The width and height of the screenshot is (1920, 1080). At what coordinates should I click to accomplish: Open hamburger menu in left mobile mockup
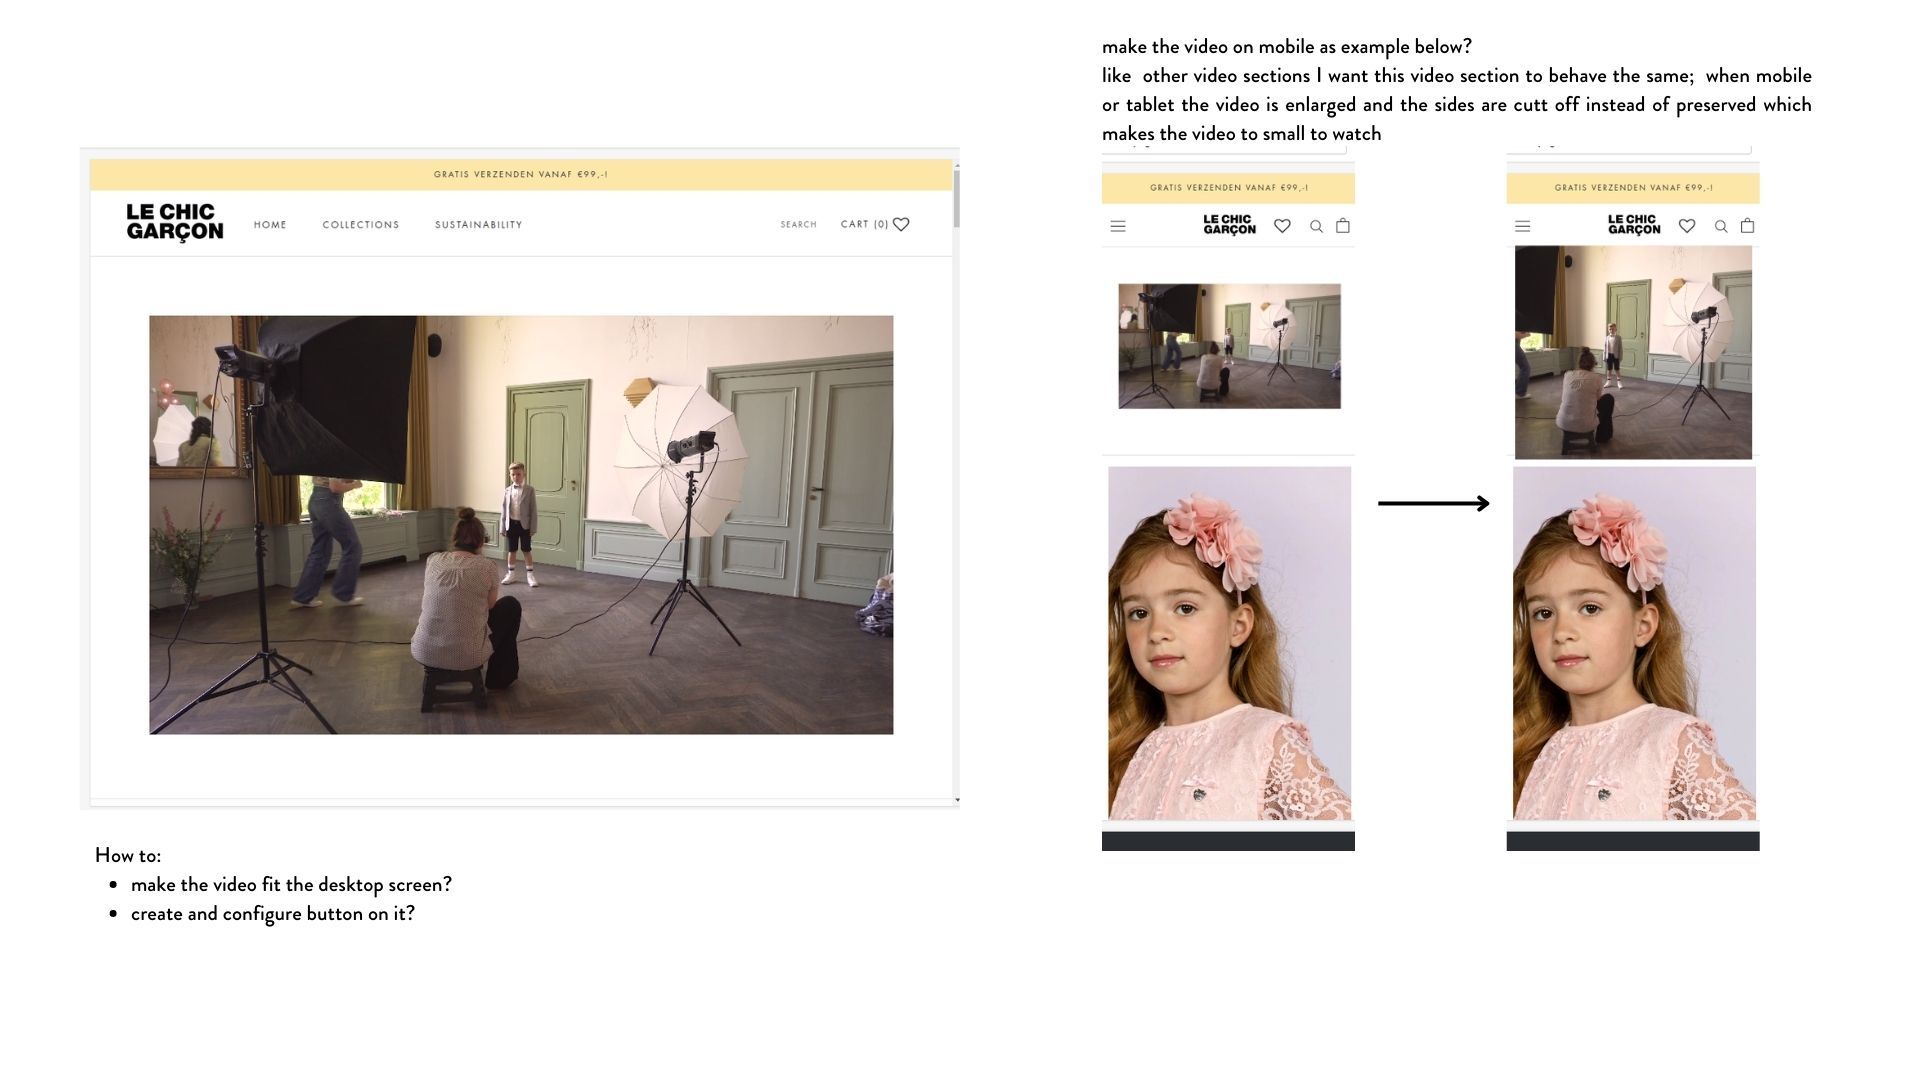pyautogui.click(x=1118, y=226)
